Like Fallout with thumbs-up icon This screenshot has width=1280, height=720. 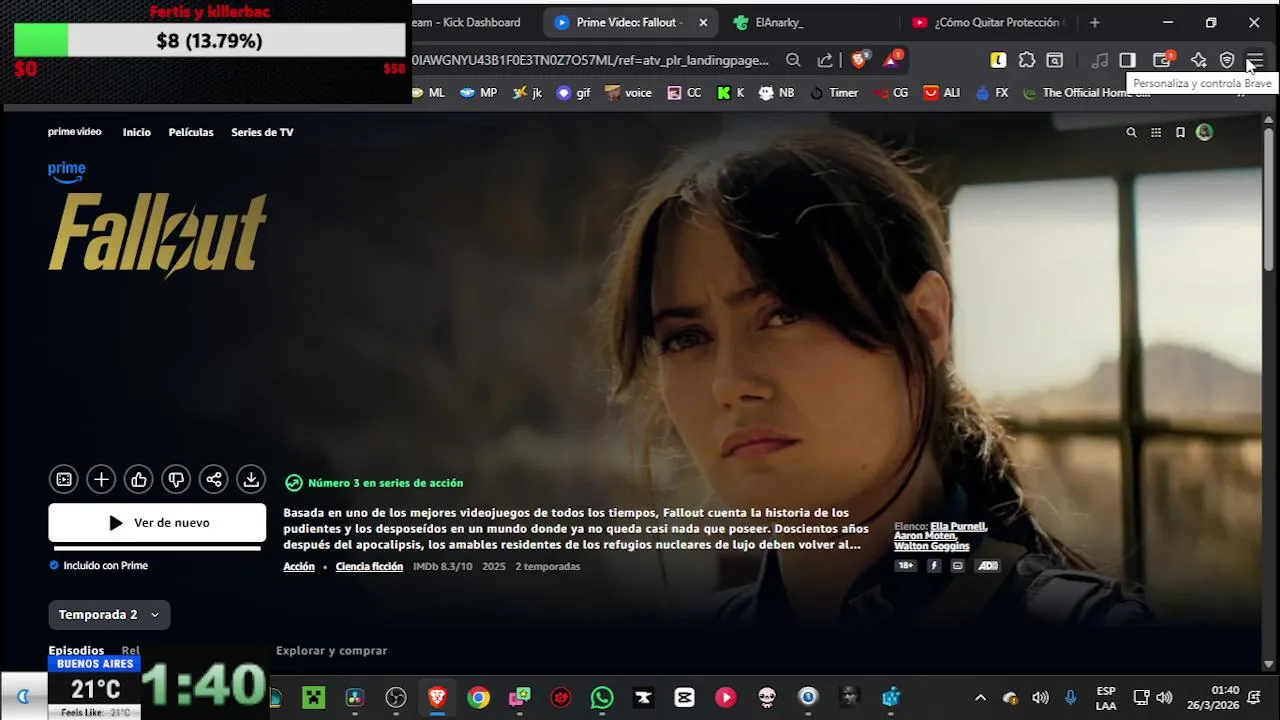tap(139, 480)
